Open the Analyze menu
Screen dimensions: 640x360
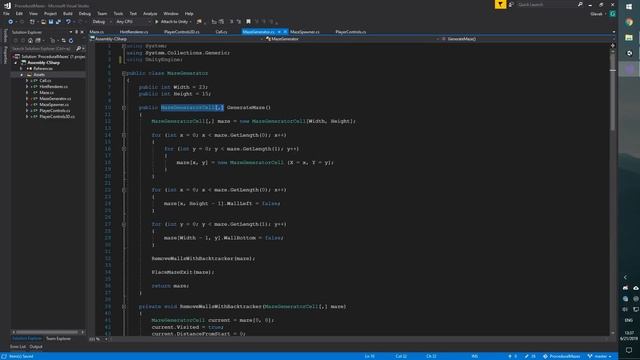pyautogui.click(x=150, y=13)
